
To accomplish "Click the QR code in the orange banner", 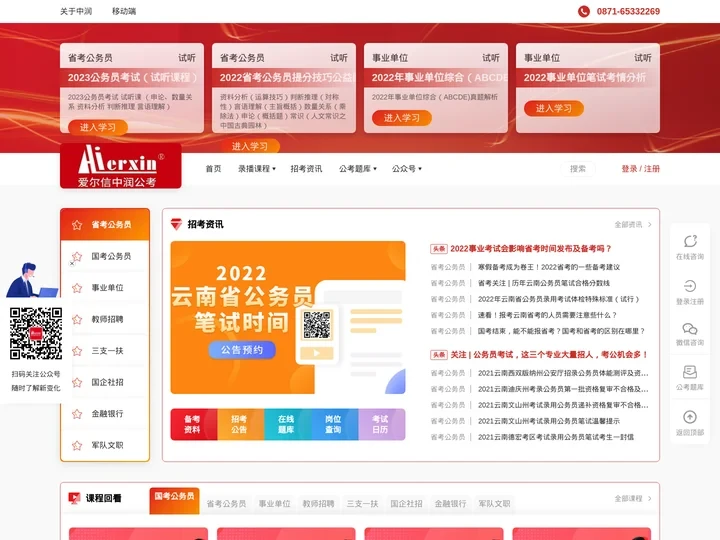I will tap(317, 325).
